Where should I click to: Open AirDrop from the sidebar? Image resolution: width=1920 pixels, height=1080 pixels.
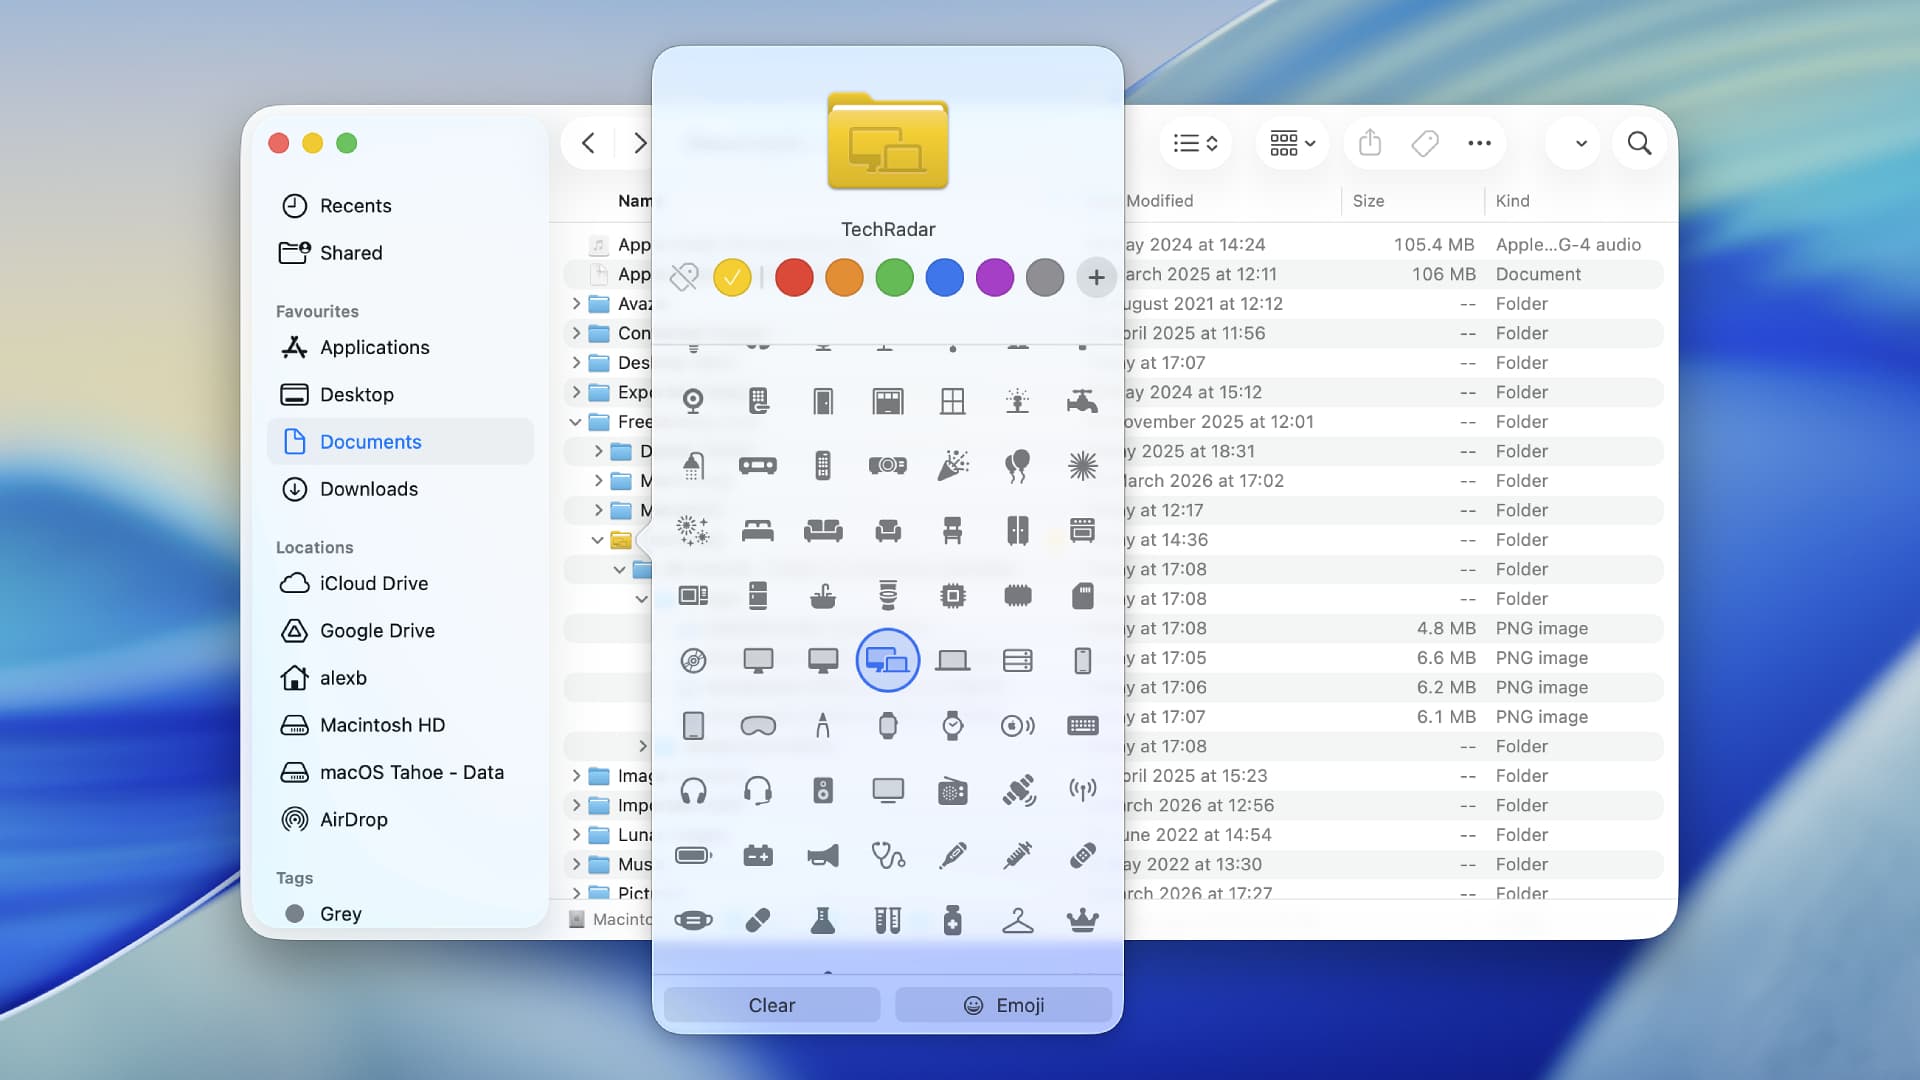(354, 819)
